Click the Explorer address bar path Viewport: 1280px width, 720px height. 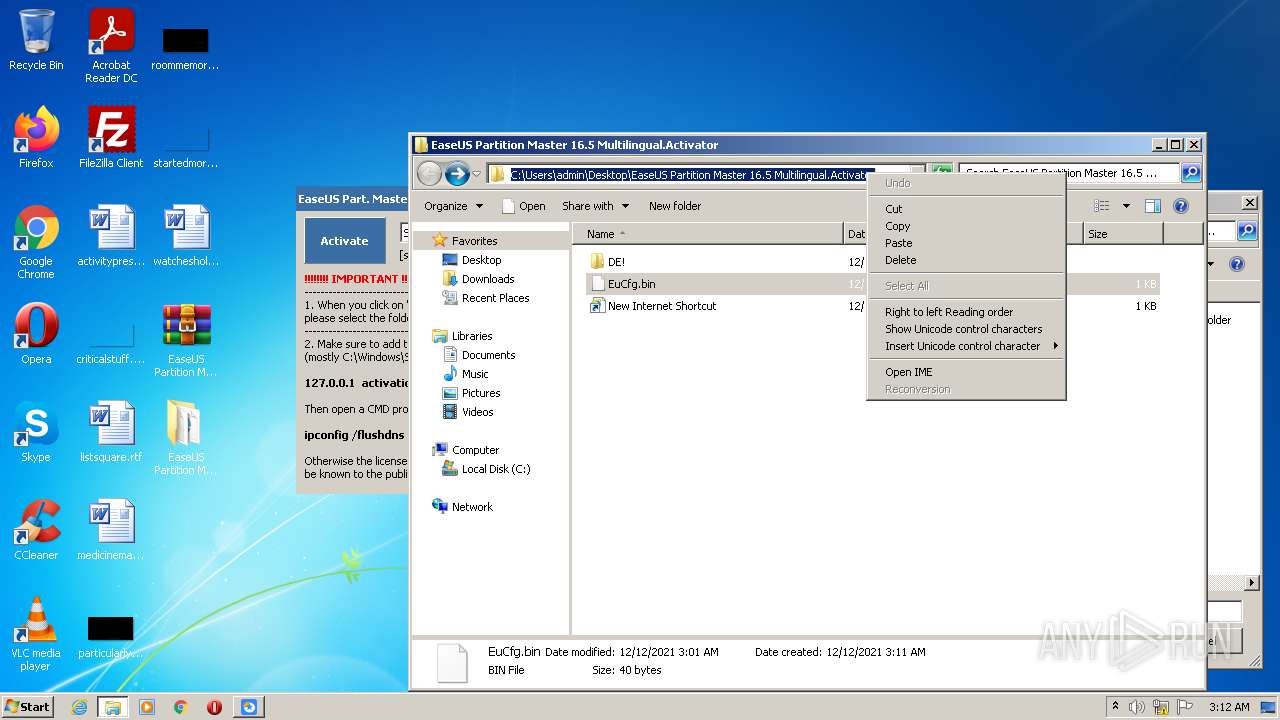click(692, 174)
